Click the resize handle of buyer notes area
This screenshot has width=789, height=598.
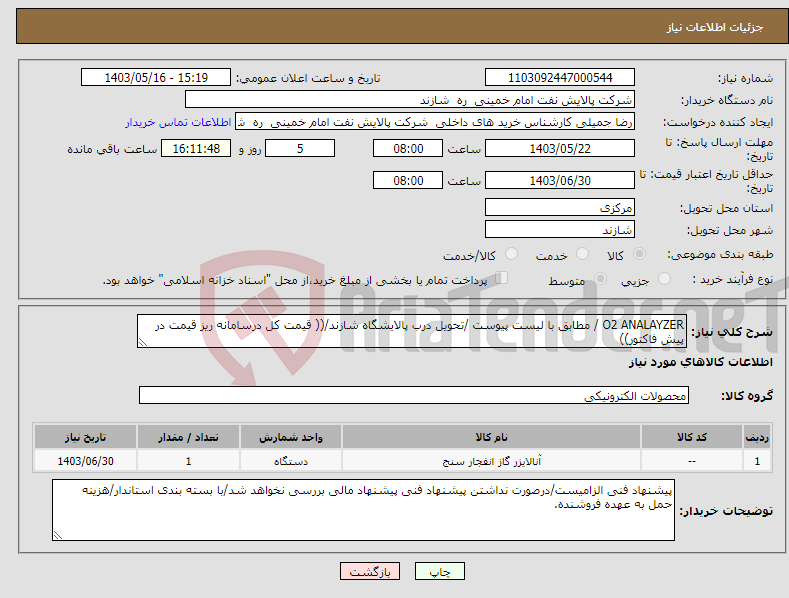pos(57,536)
